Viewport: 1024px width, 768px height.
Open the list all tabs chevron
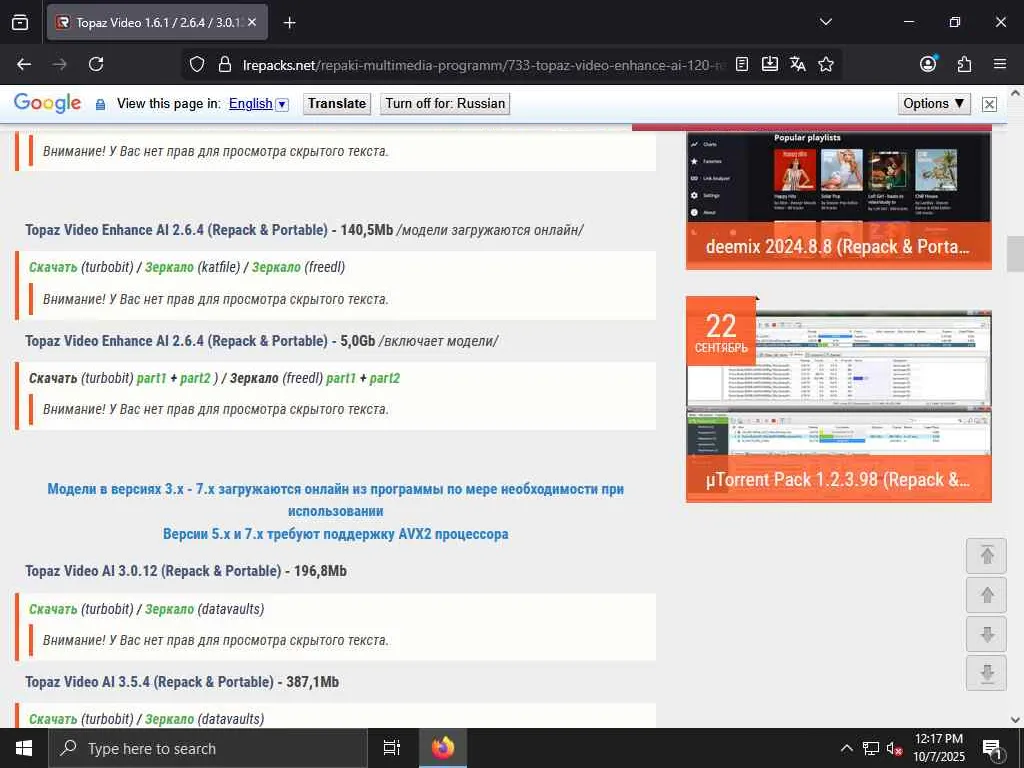[825, 22]
